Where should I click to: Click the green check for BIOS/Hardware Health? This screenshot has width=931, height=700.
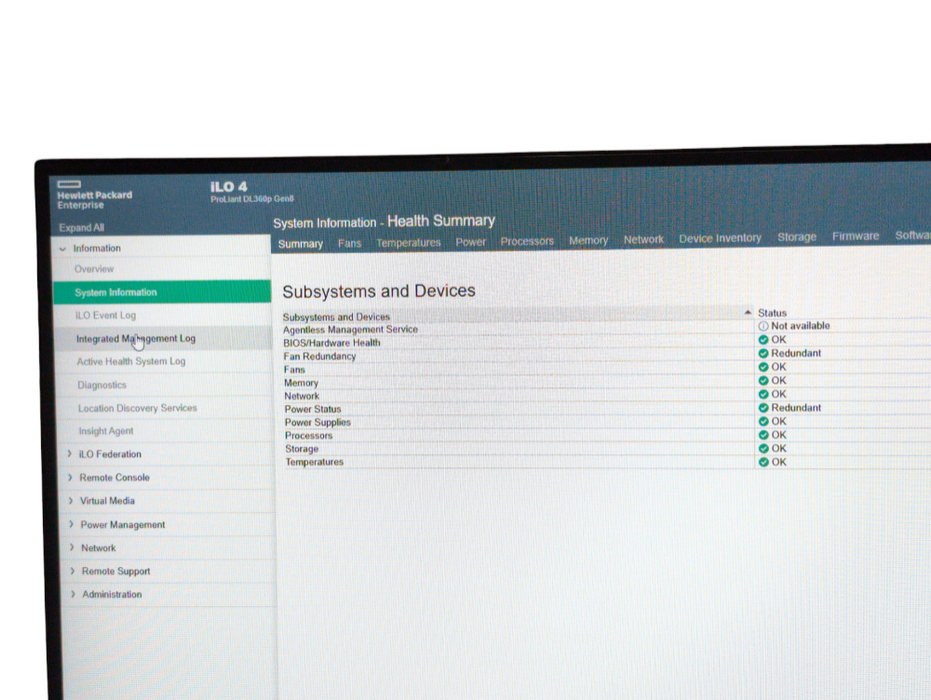(x=764, y=340)
